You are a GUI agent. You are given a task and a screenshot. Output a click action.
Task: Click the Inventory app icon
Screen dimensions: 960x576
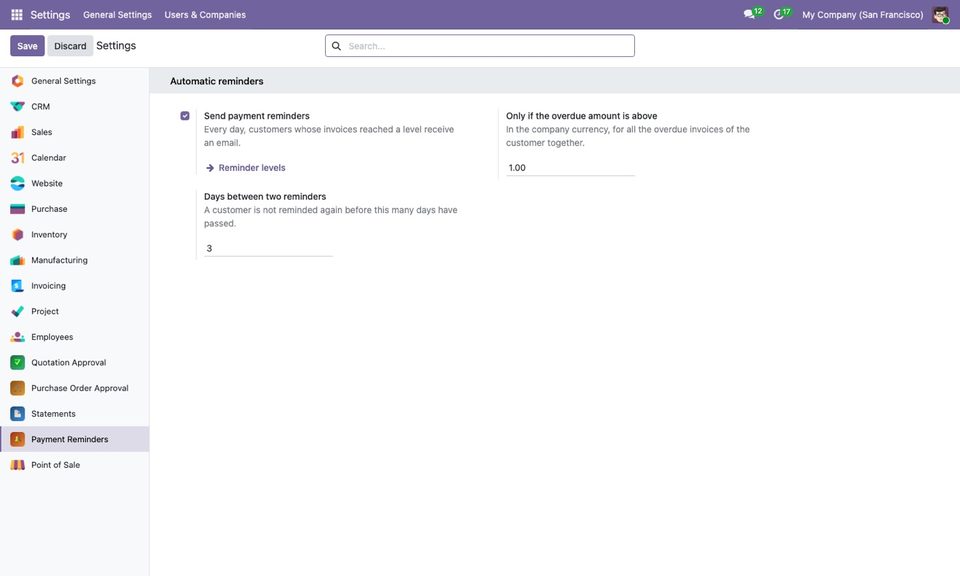click(x=18, y=234)
